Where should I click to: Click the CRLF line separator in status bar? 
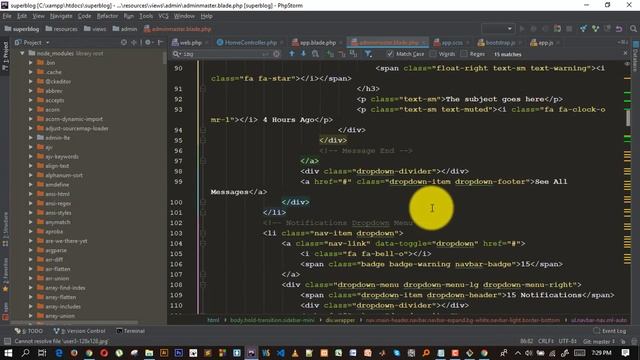[546, 341]
